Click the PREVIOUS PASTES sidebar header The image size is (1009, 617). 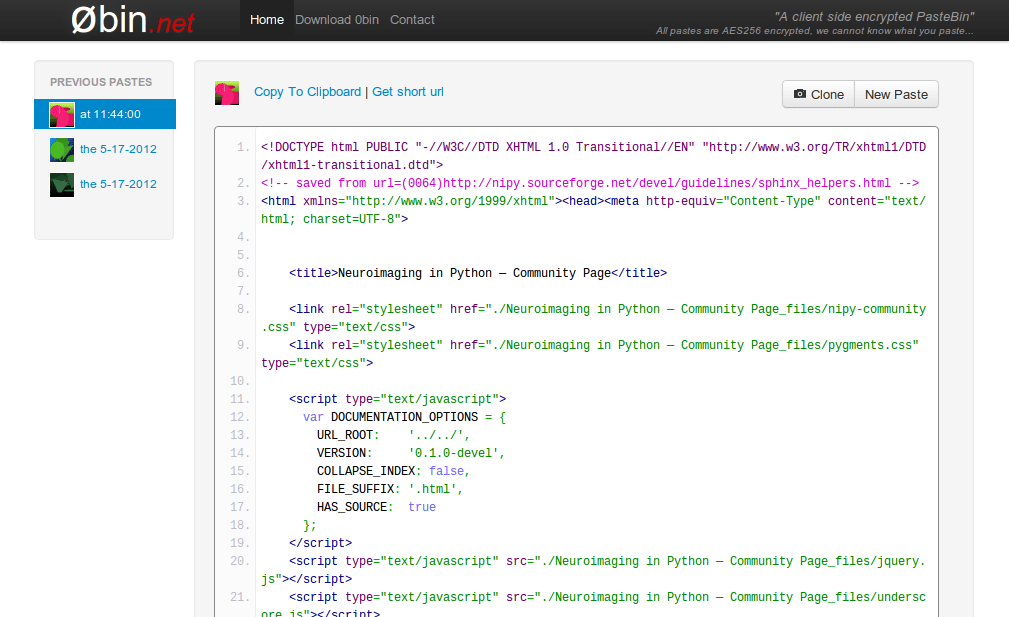[x=101, y=82]
